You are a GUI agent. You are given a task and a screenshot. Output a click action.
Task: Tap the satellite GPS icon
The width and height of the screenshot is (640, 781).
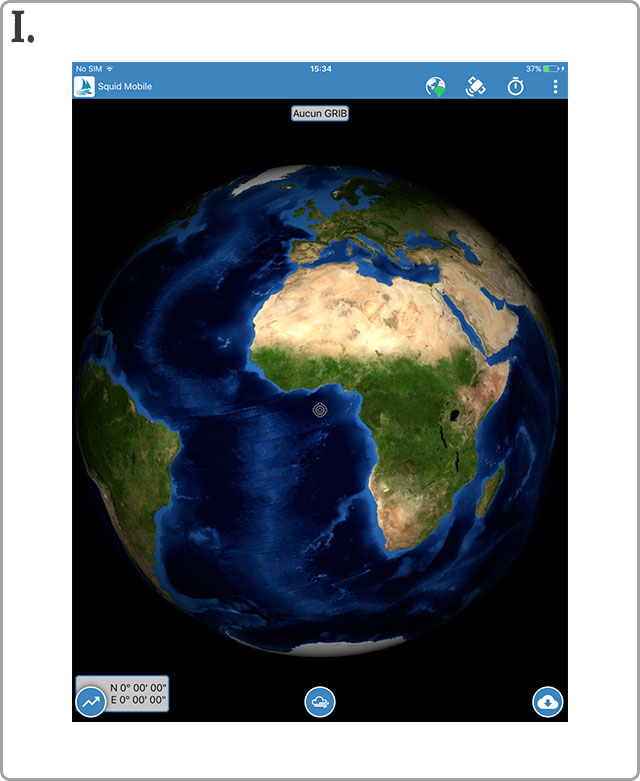pyautogui.click(x=475, y=87)
